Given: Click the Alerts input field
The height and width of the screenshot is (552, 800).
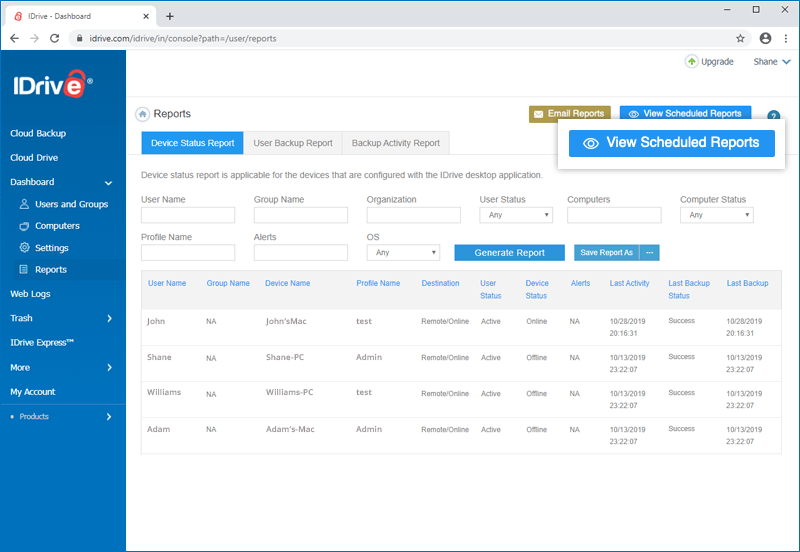Looking at the screenshot, I should (x=301, y=253).
